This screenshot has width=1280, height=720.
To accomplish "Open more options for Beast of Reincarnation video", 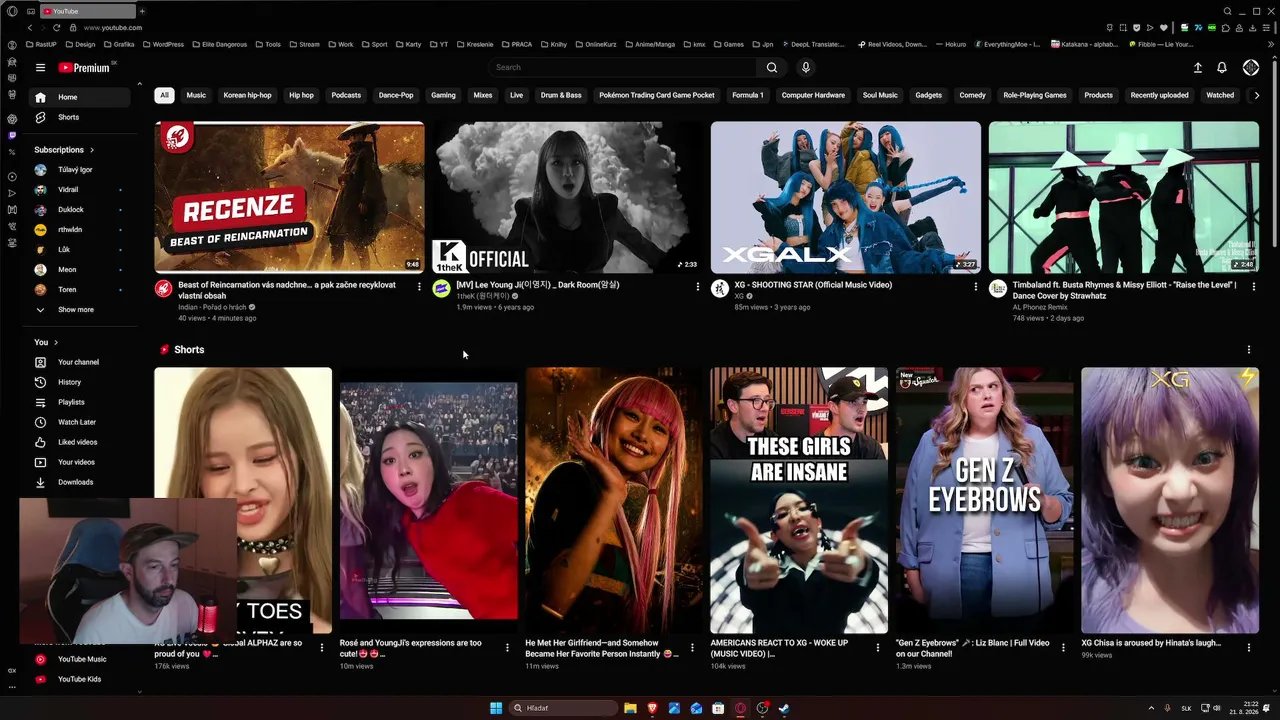I will tap(419, 287).
